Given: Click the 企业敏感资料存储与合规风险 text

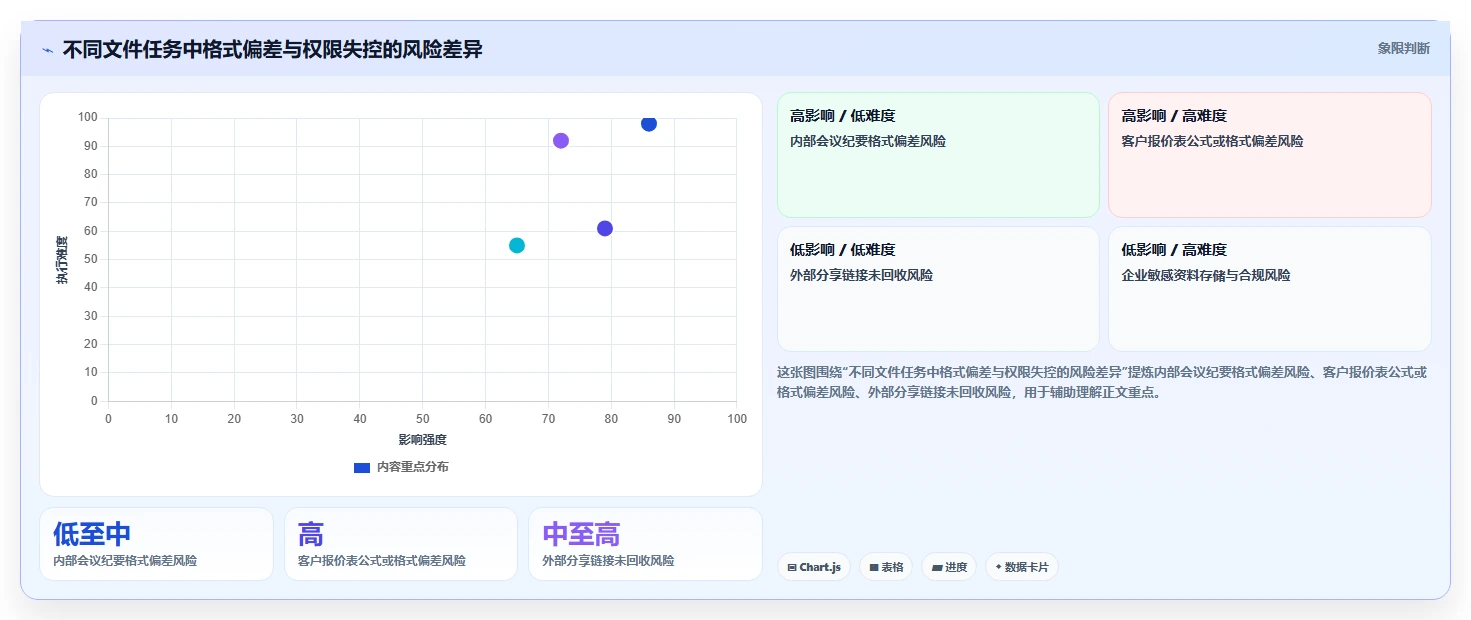Looking at the screenshot, I should (x=1206, y=275).
